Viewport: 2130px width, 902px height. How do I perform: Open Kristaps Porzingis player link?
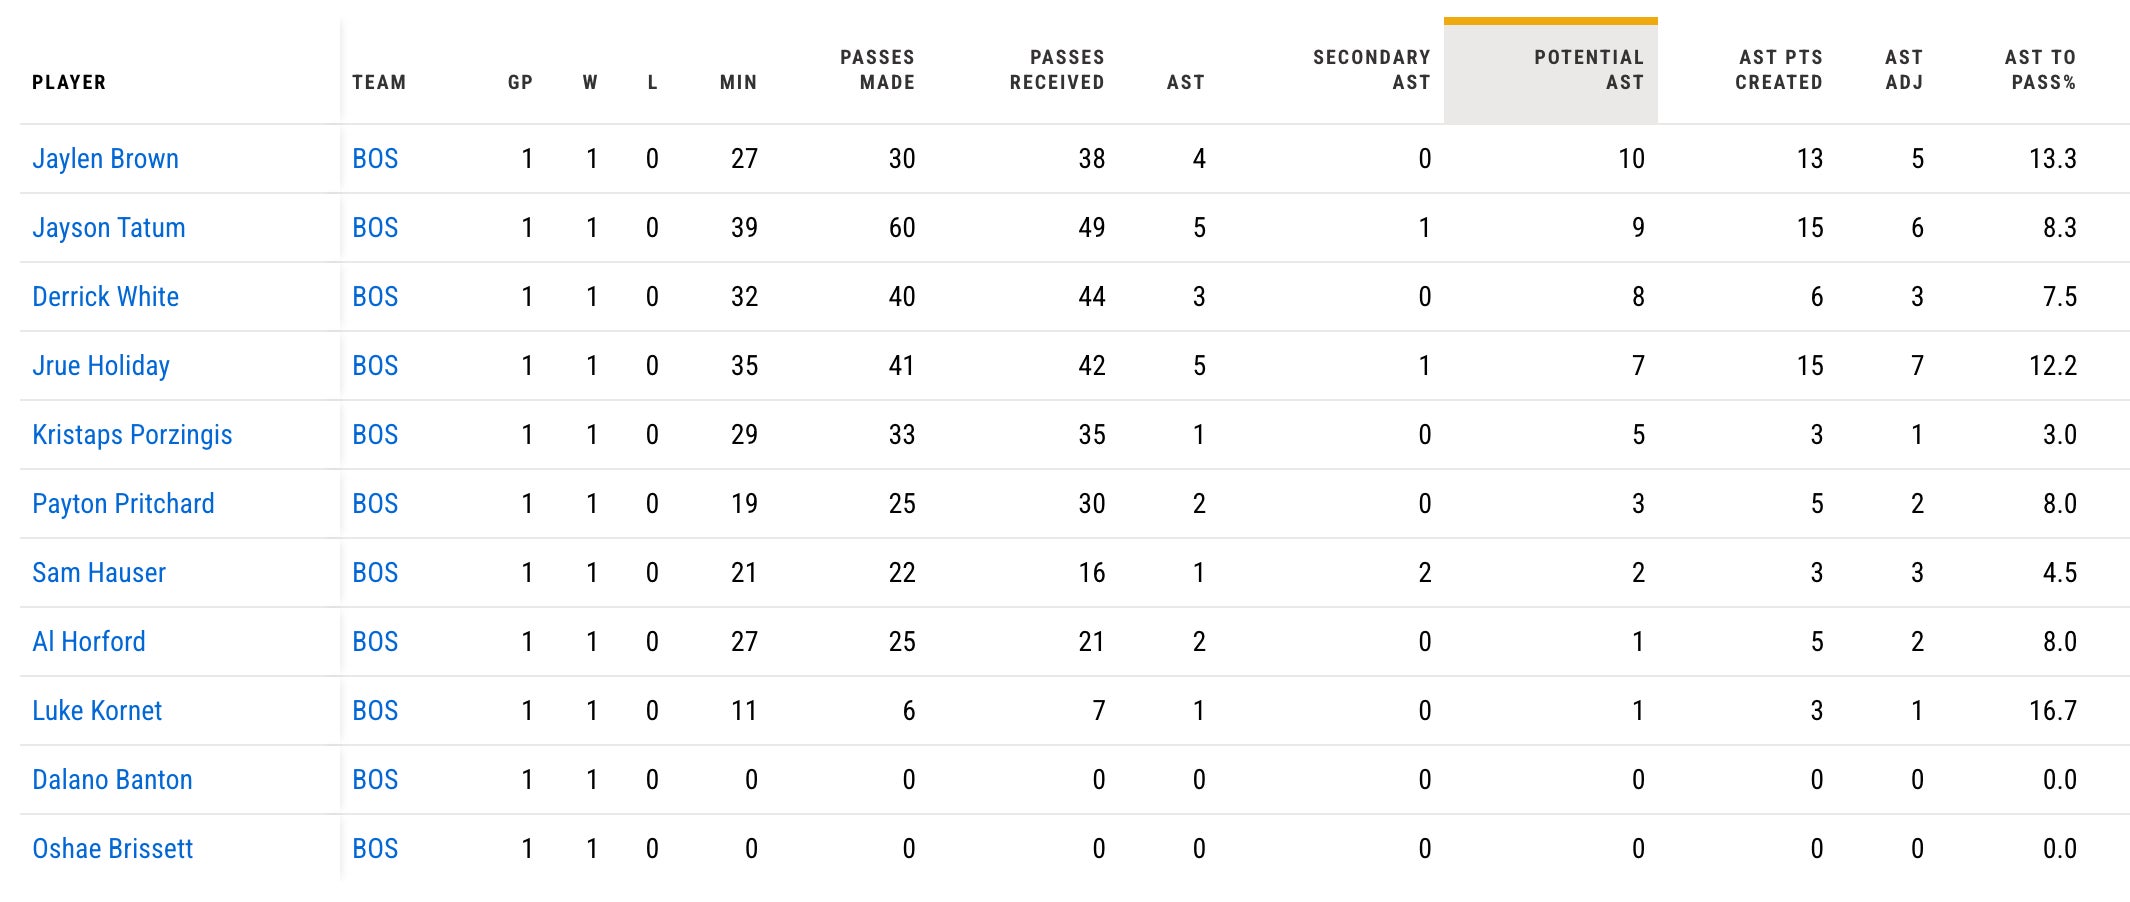pyautogui.click(x=132, y=435)
